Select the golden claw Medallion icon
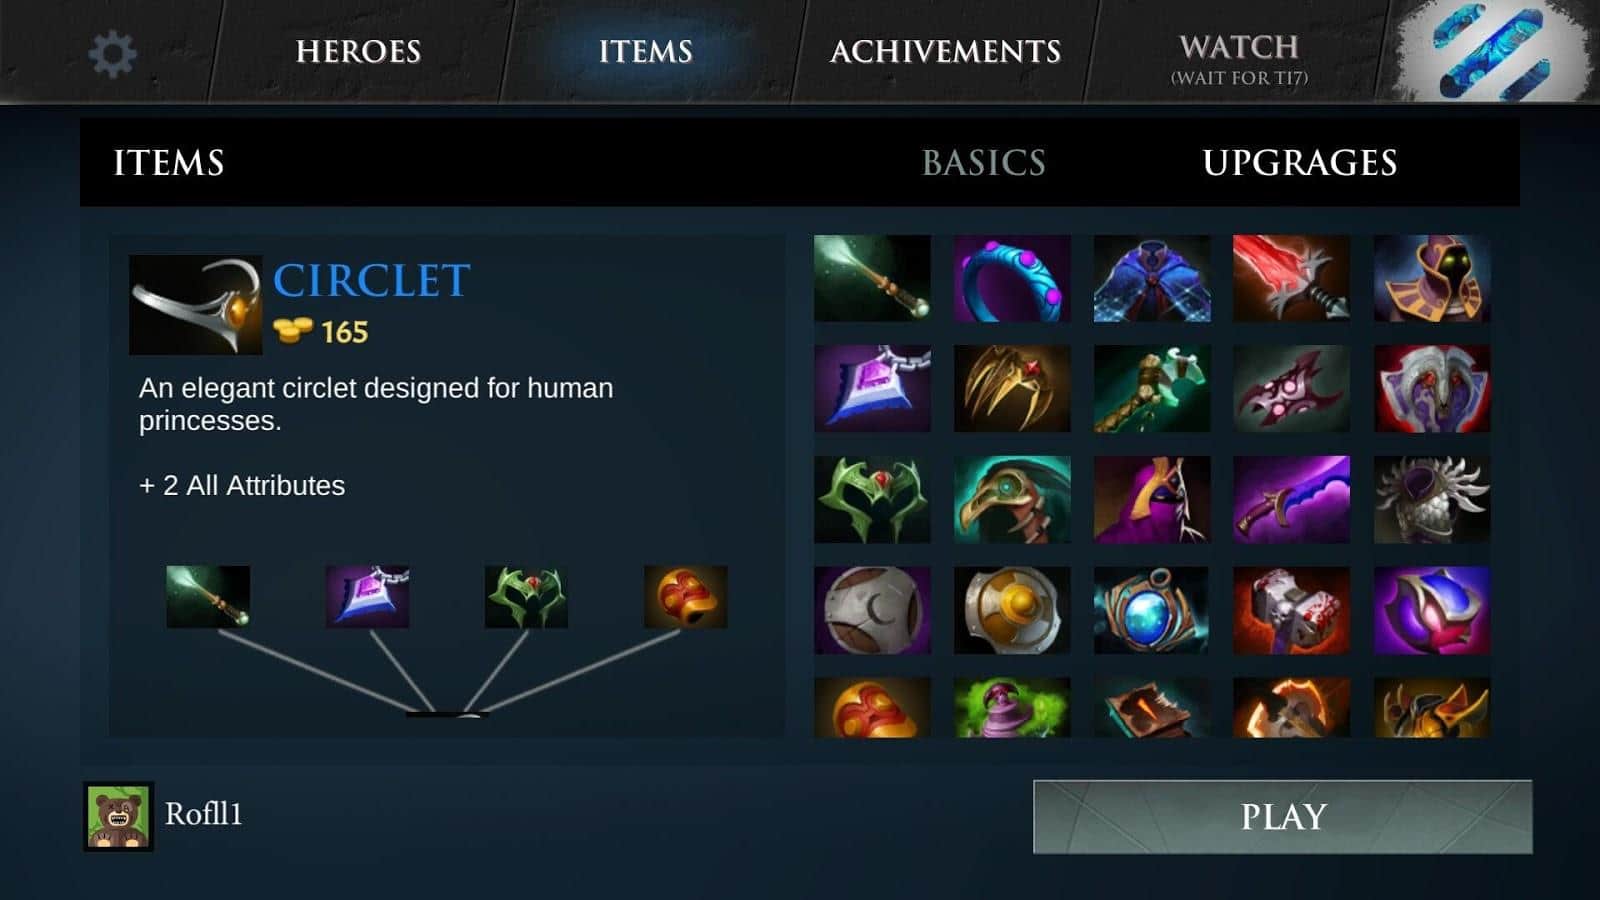This screenshot has width=1600, height=900. tap(1012, 388)
